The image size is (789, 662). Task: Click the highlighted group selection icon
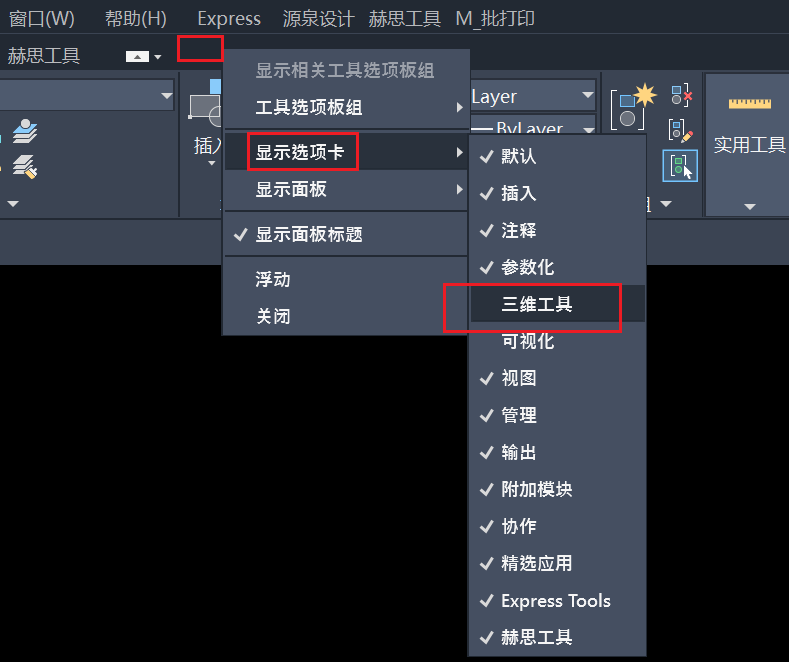coord(680,166)
